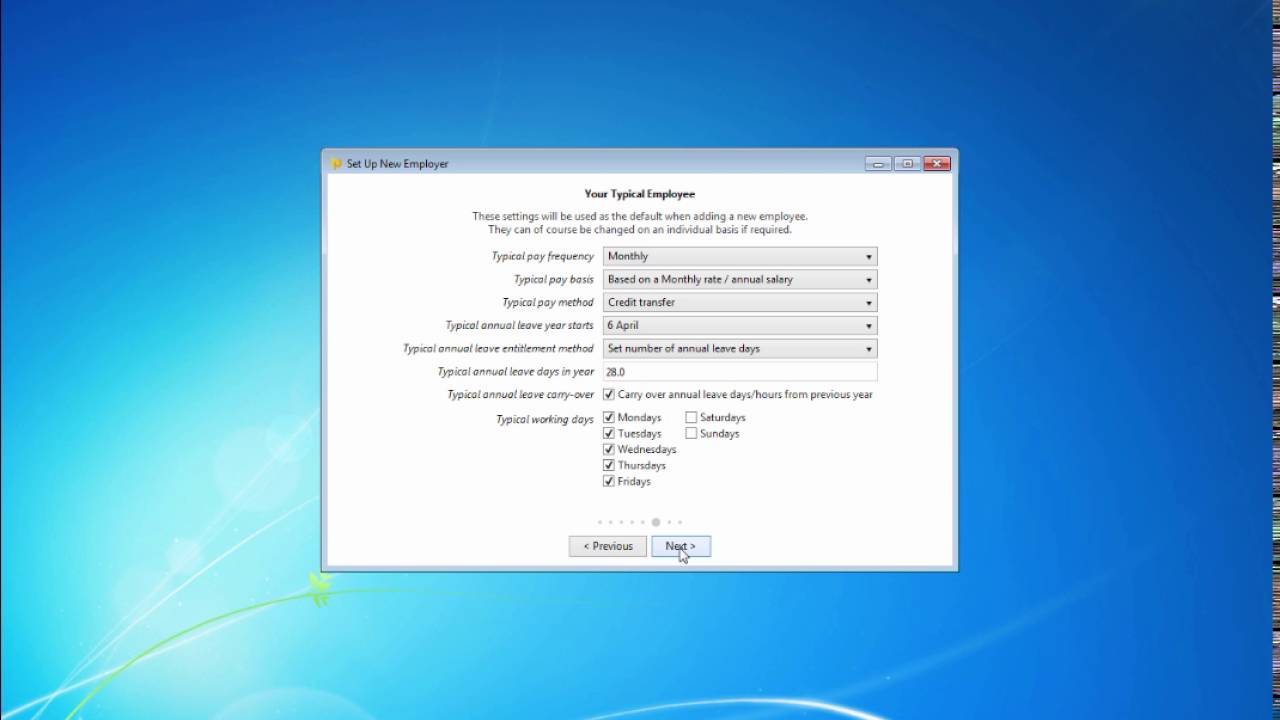This screenshot has width=1280, height=720.
Task: Open the Typical pay method dropdown
Action: (740, 302)
